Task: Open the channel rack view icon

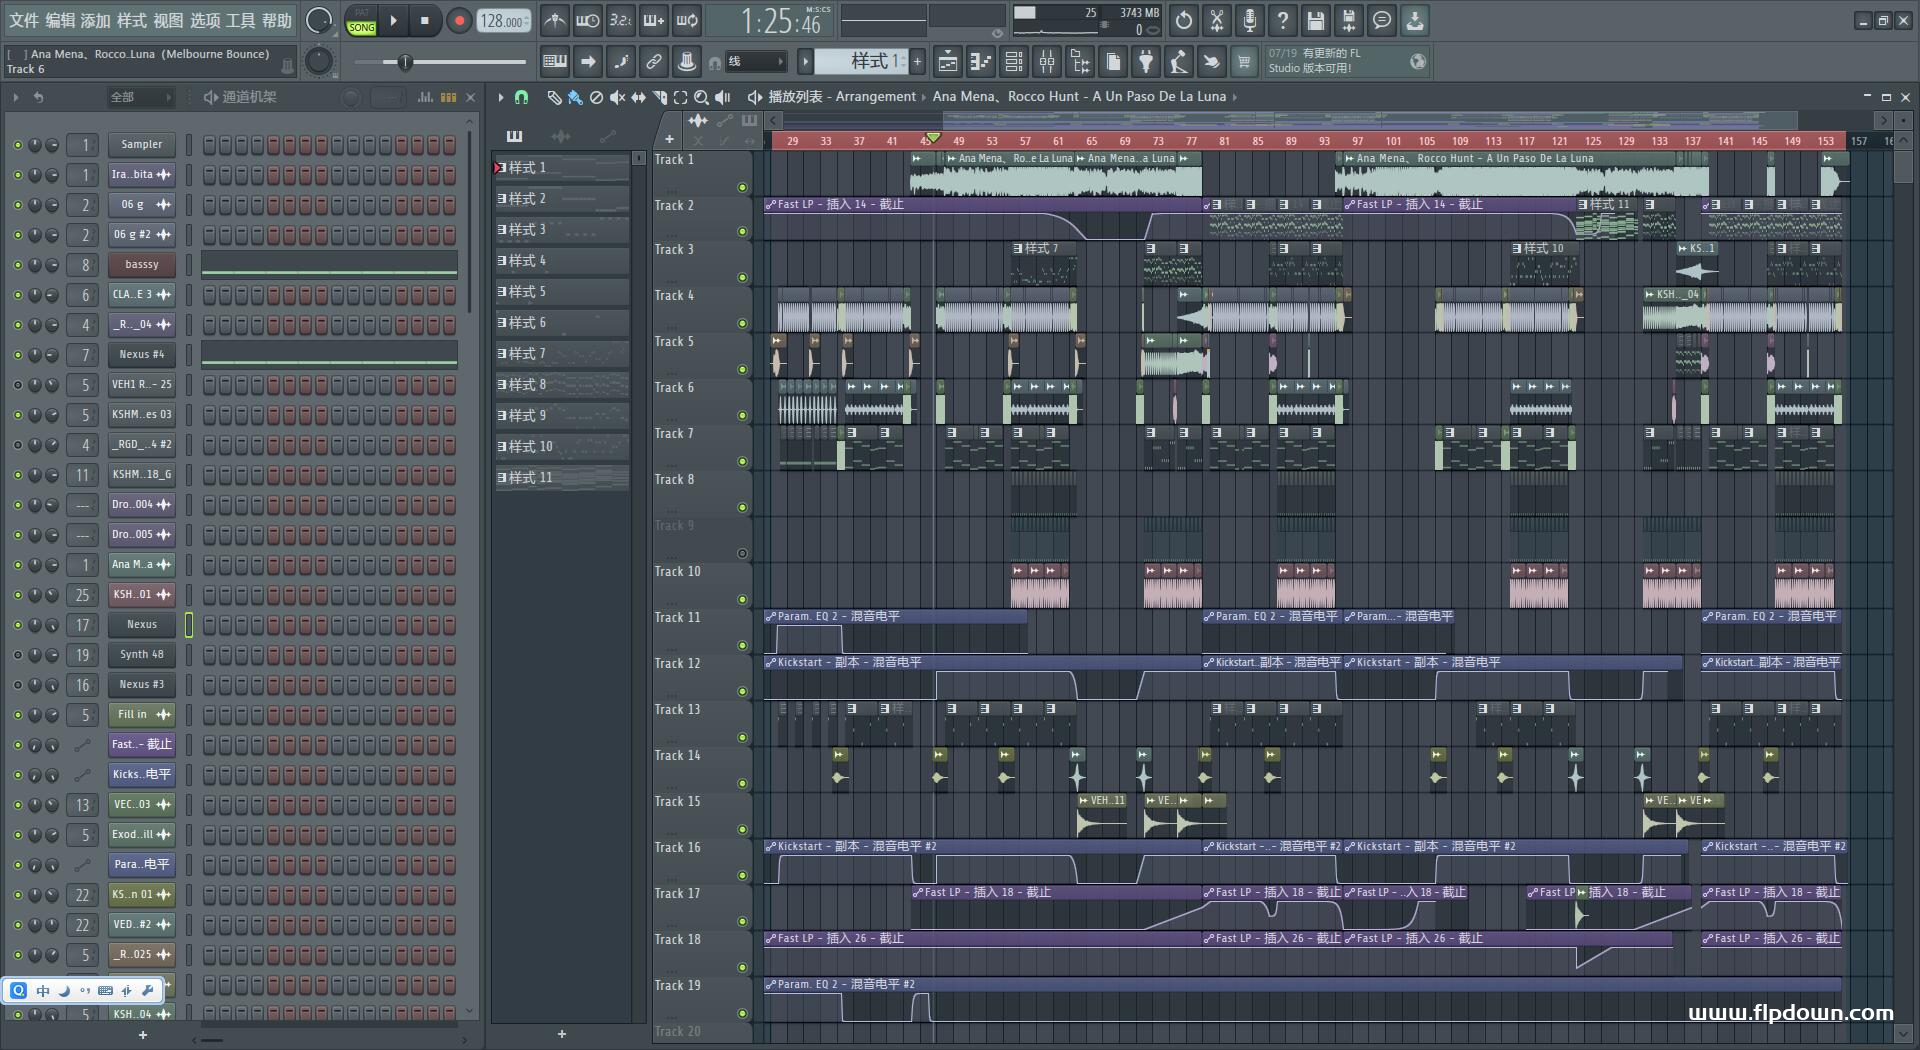Action: [x=1014, y=62]
